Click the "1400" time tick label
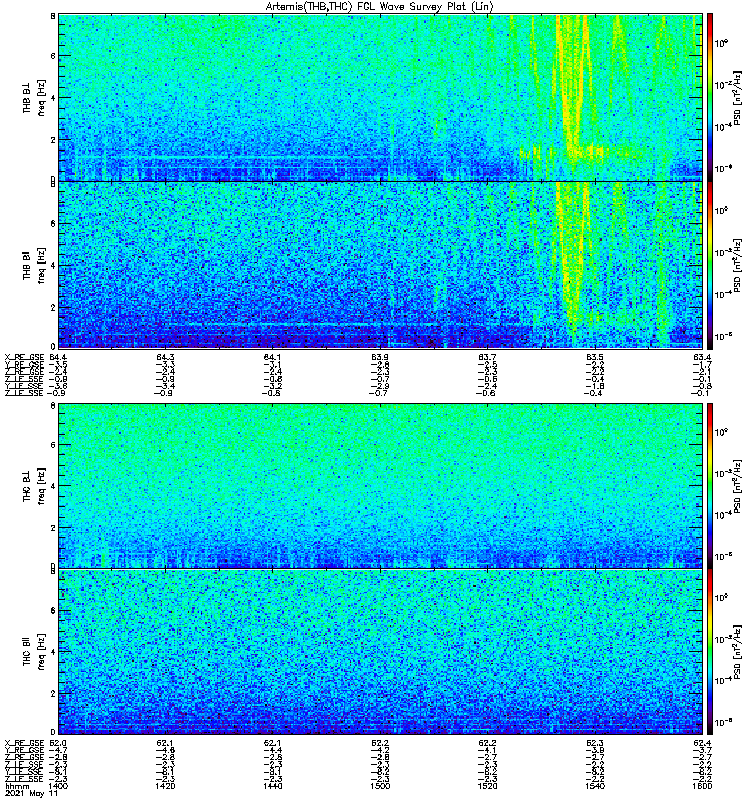 (59, 786)
